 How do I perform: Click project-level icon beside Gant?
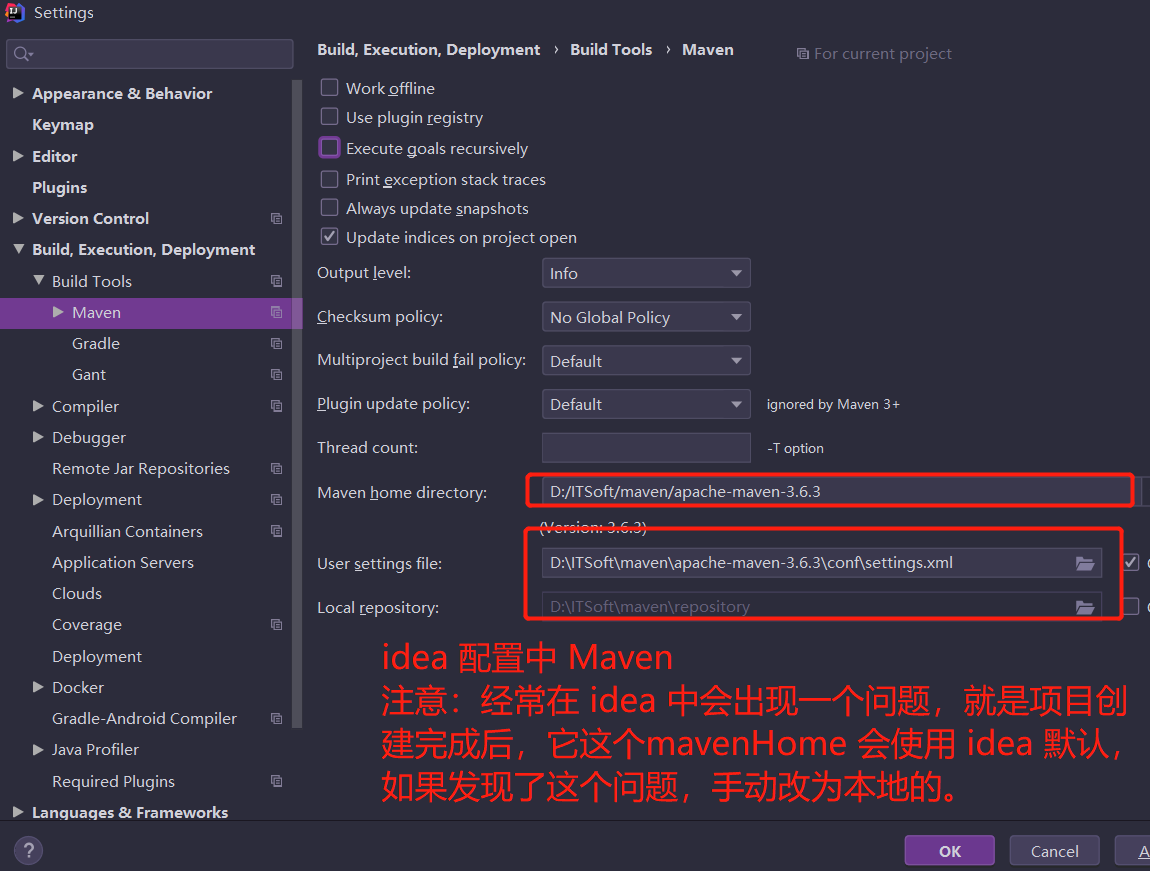[276, 375]
